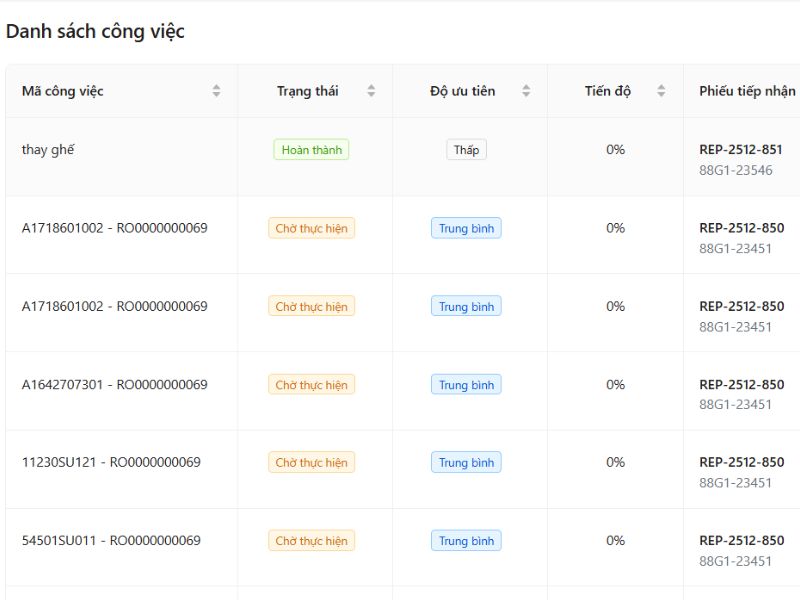Click the sort icon in Mã công việc column
Image resolution: width=800 pixels, height=600 pixels.
point(216,91)
